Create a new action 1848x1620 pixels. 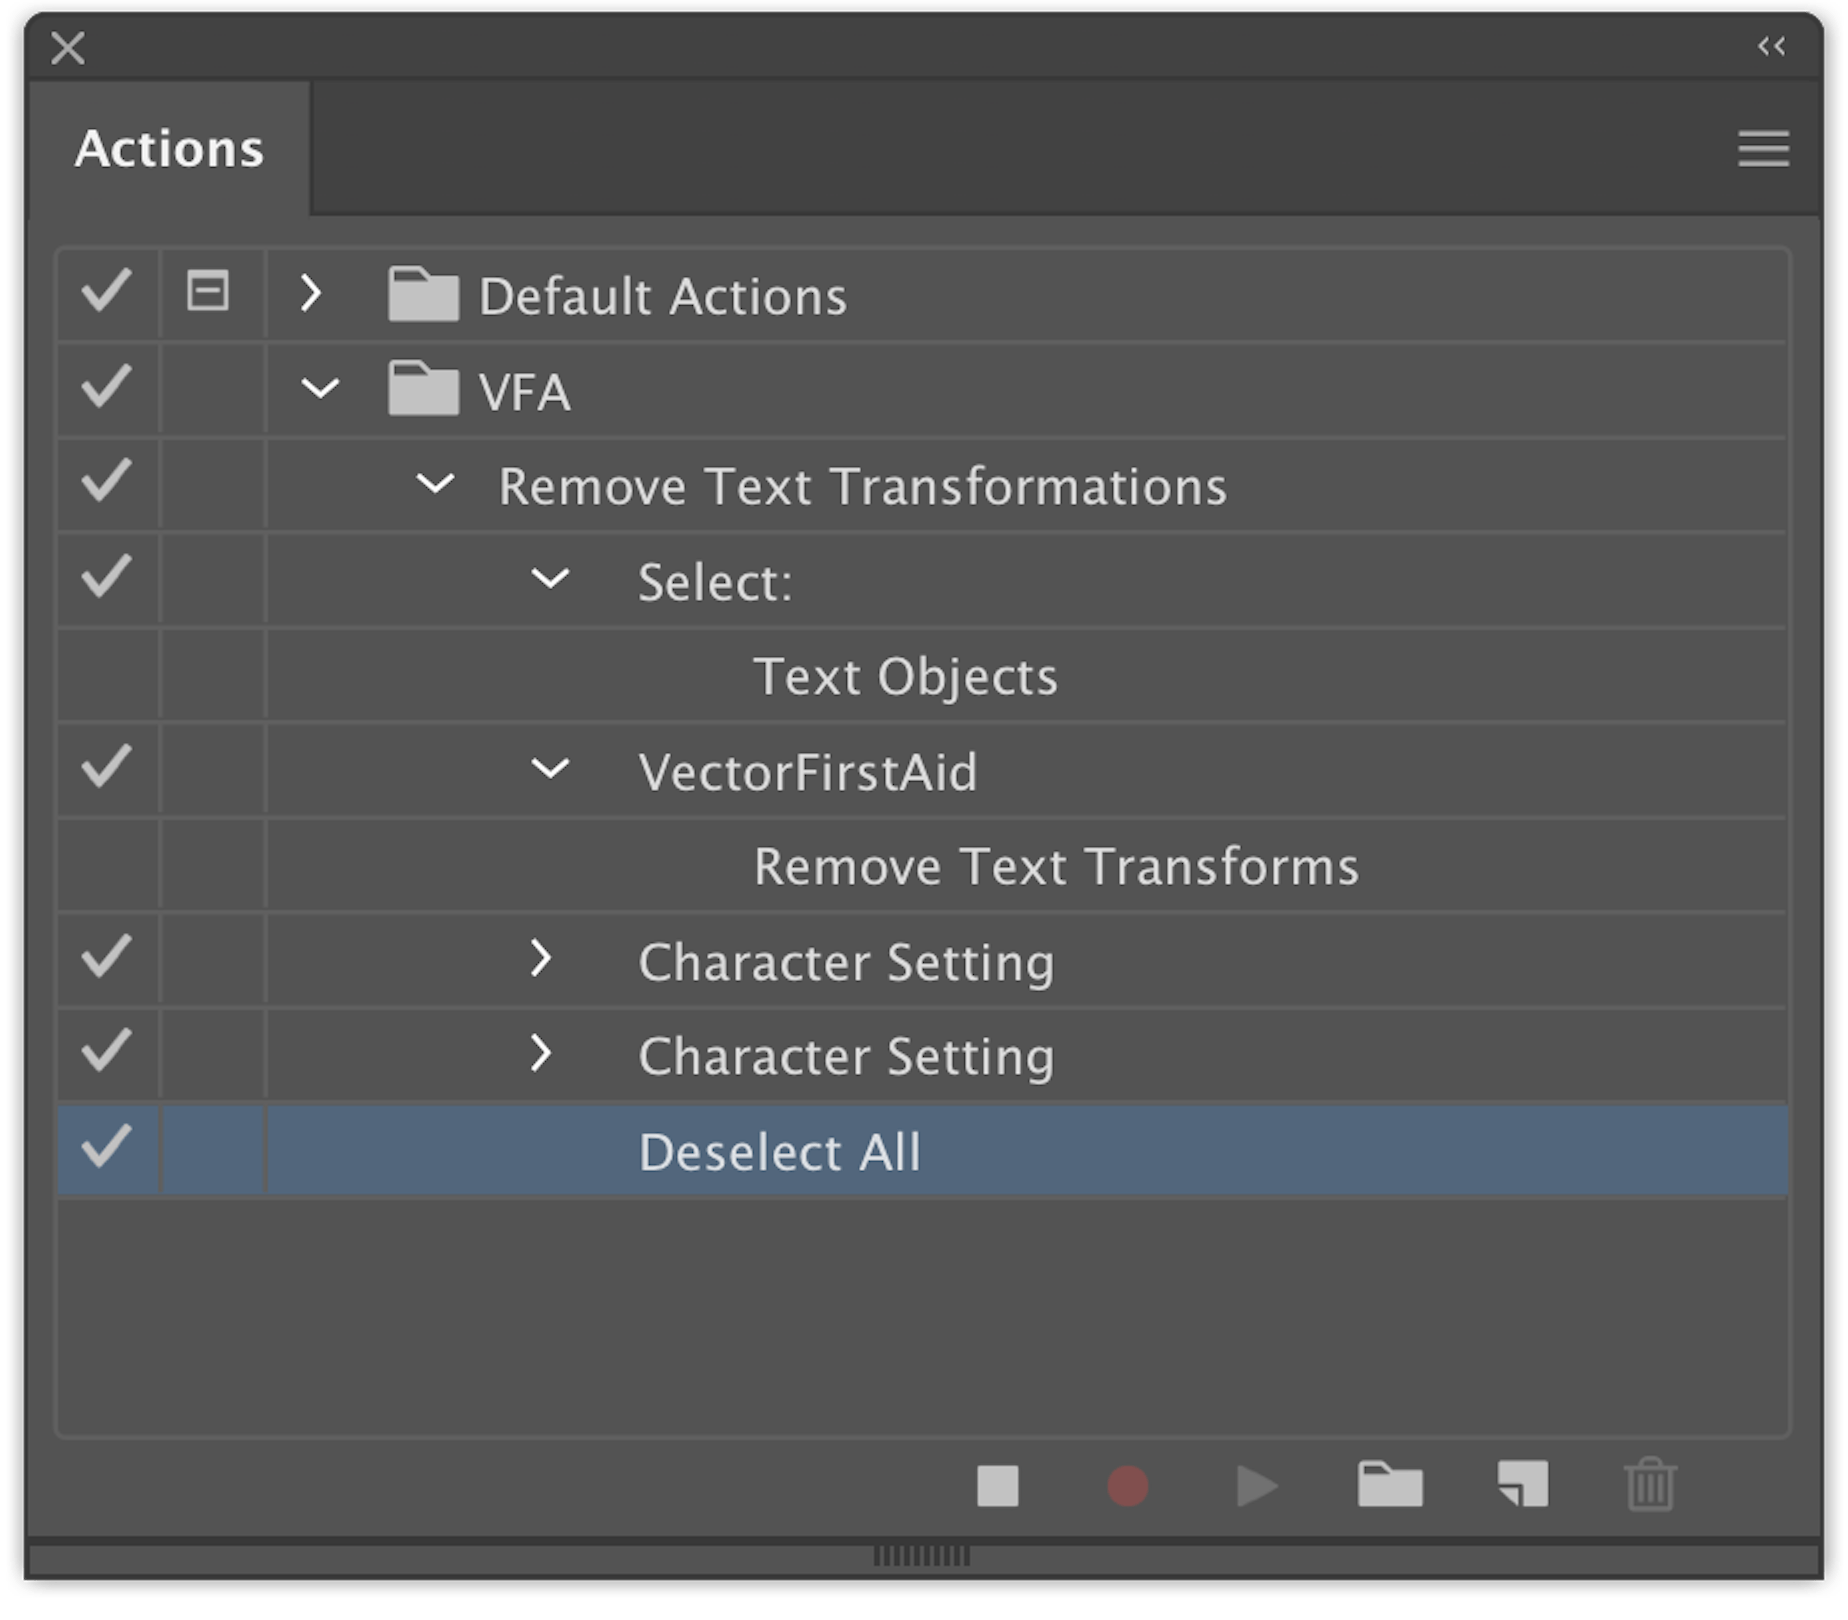pos(1520,1487)
